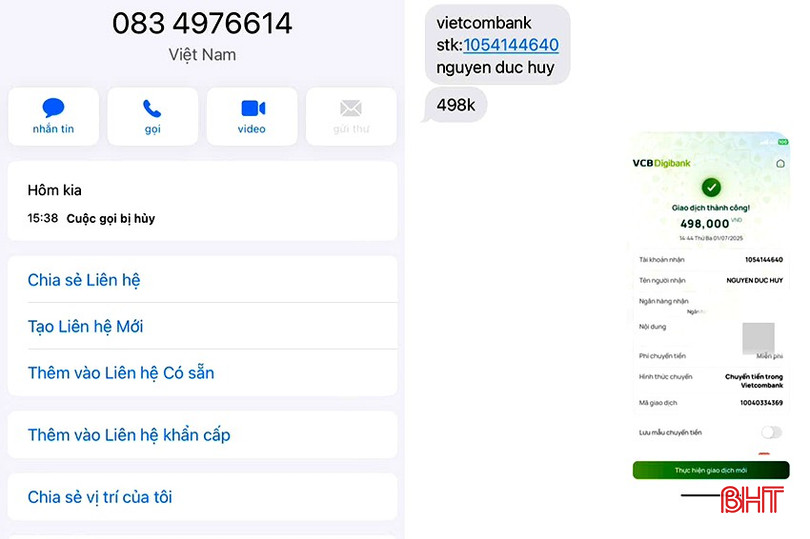Tap phone number 083 4976614 header
Image resolution: width=810 pixels, height=539 pixels.
202,23
